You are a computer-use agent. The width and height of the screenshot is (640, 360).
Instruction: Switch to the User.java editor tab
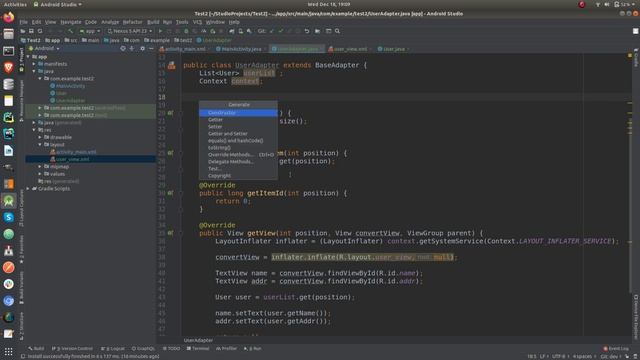click(393, 49)
